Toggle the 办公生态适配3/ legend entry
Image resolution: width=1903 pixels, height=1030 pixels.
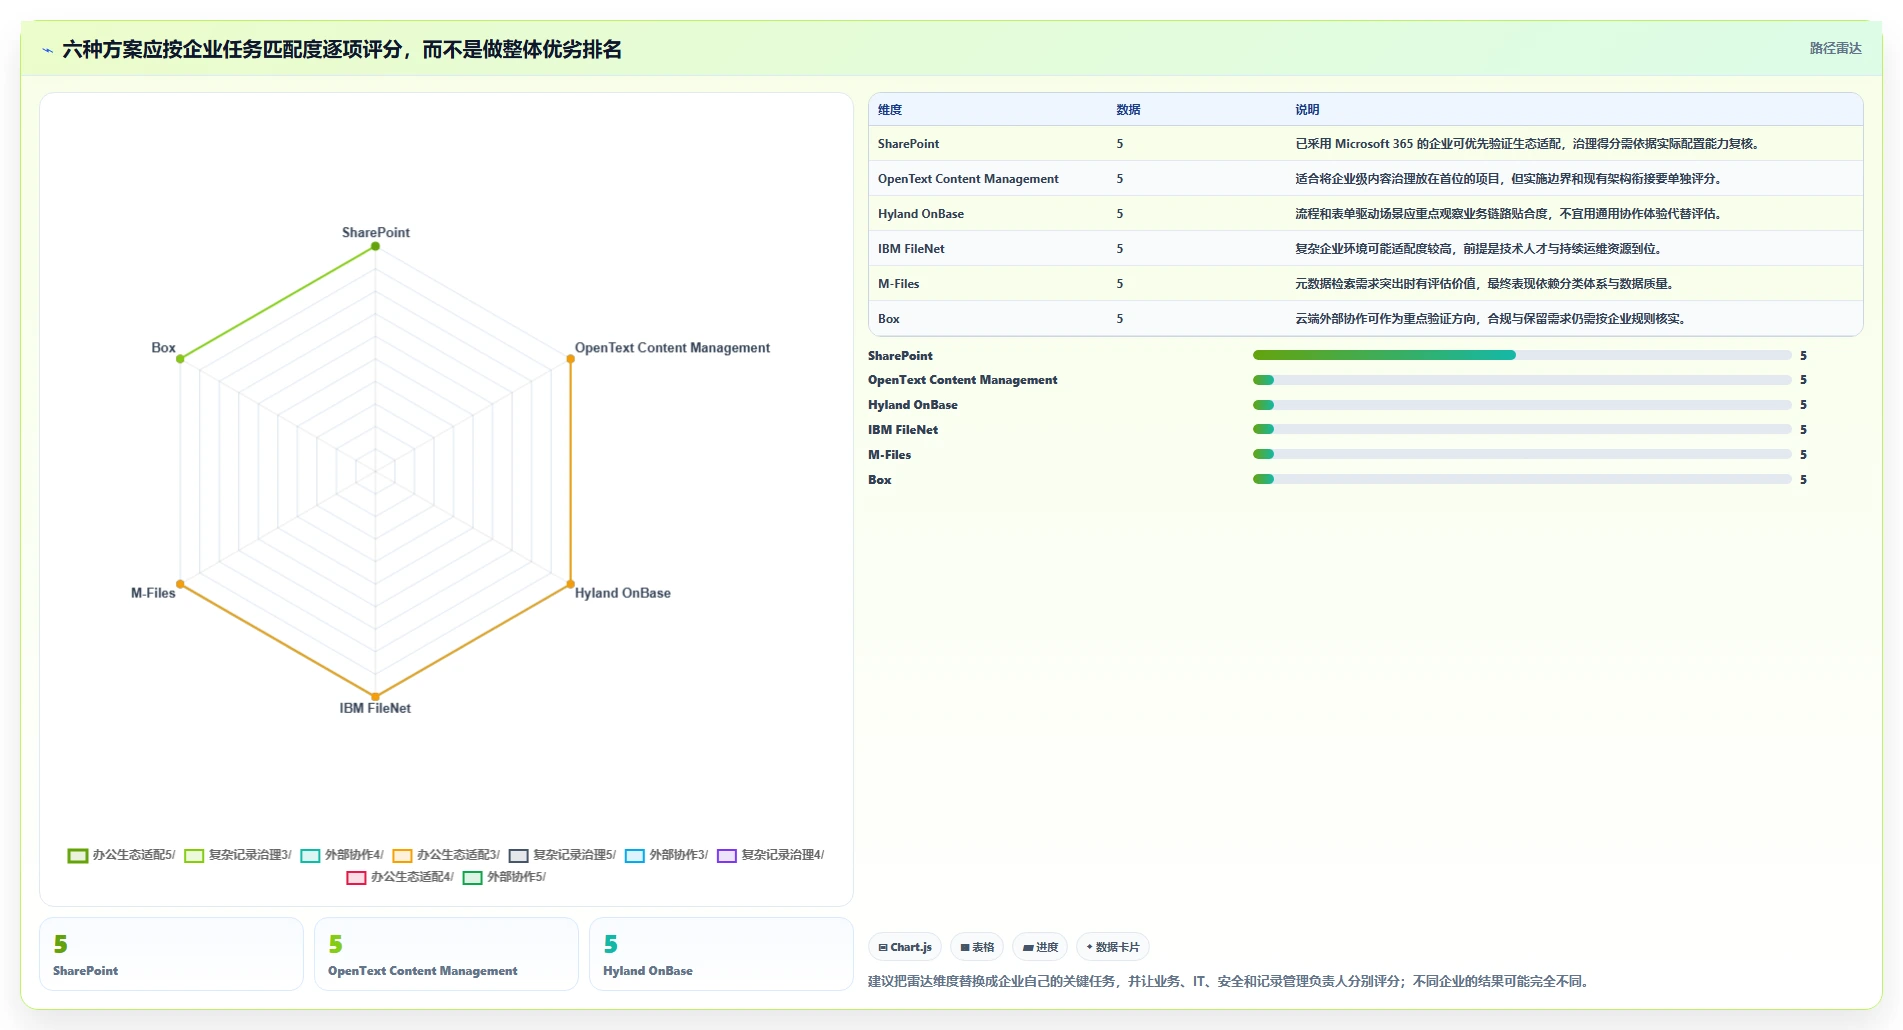pos(446,855)
